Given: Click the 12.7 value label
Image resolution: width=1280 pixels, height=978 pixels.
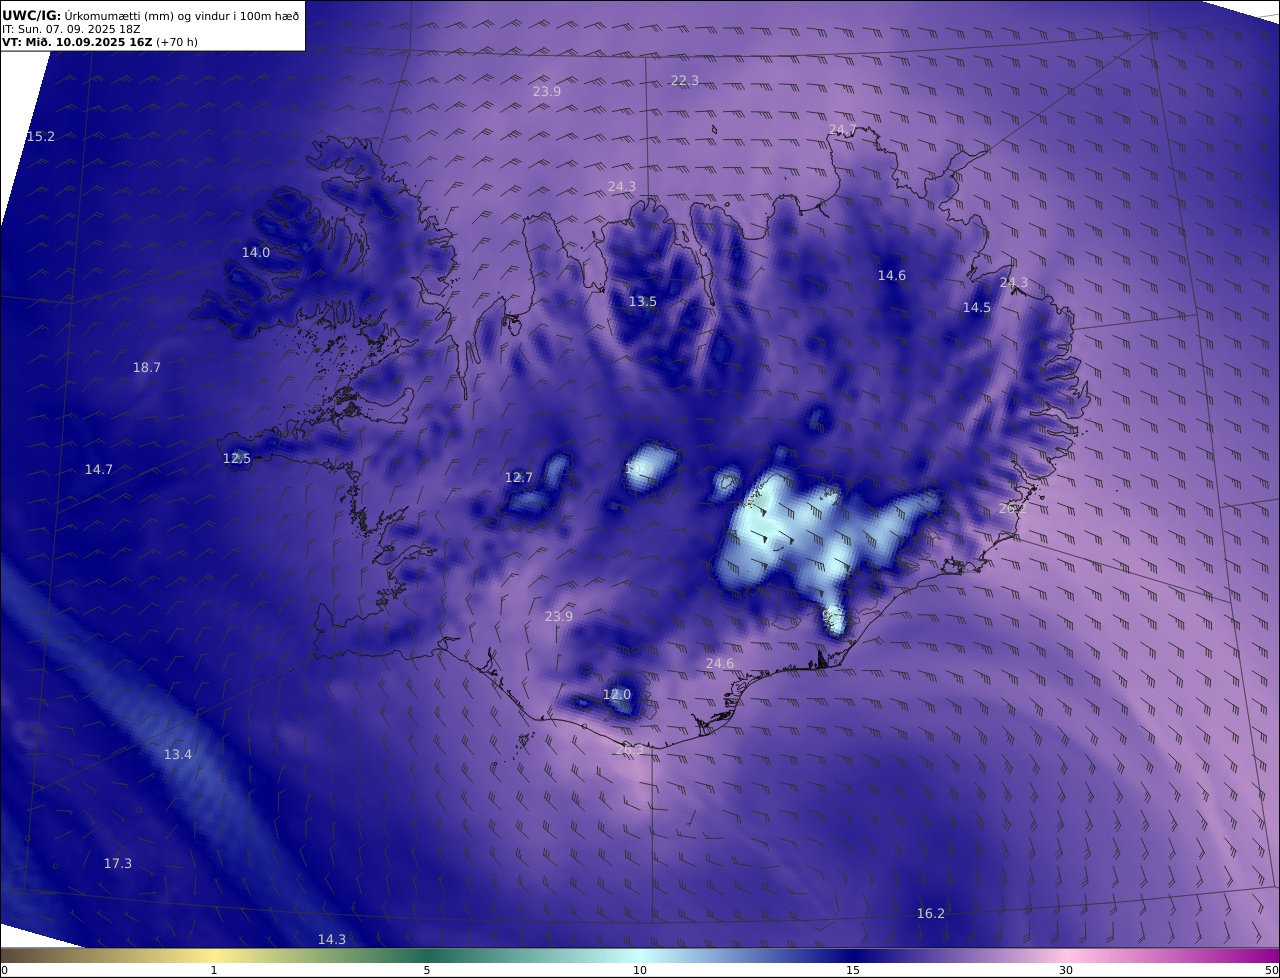Looking at the screenshot, I should click(519, 477).
